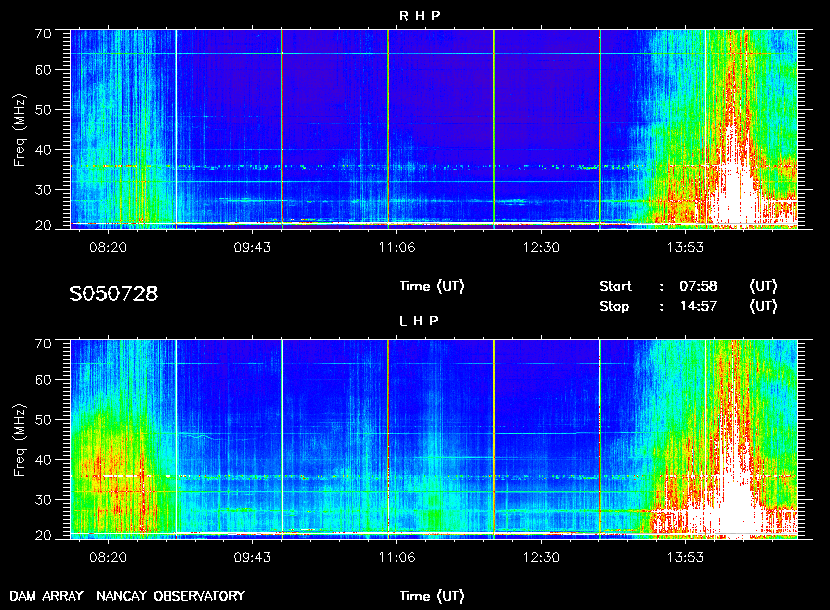Click the 40 frequency label on LHP axis
Screen dimensions: 830x610
43,460
